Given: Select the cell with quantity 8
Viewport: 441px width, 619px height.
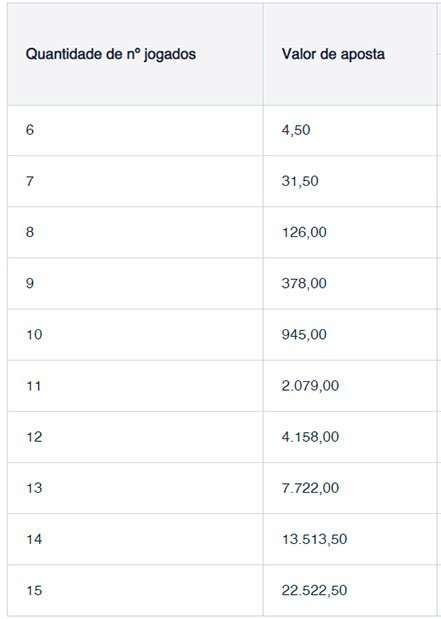Looking at the screenshot, I should pos(135,232).
